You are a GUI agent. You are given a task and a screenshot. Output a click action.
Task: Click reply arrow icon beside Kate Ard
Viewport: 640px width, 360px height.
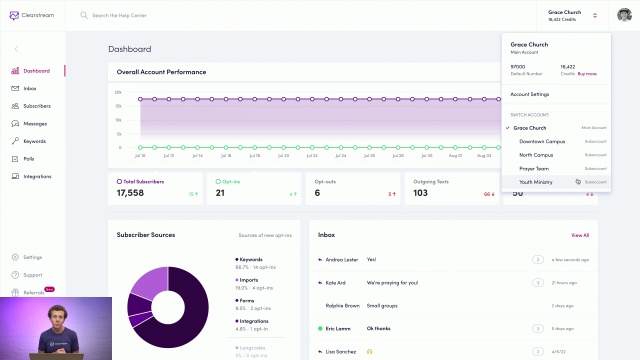click(320, 282)
